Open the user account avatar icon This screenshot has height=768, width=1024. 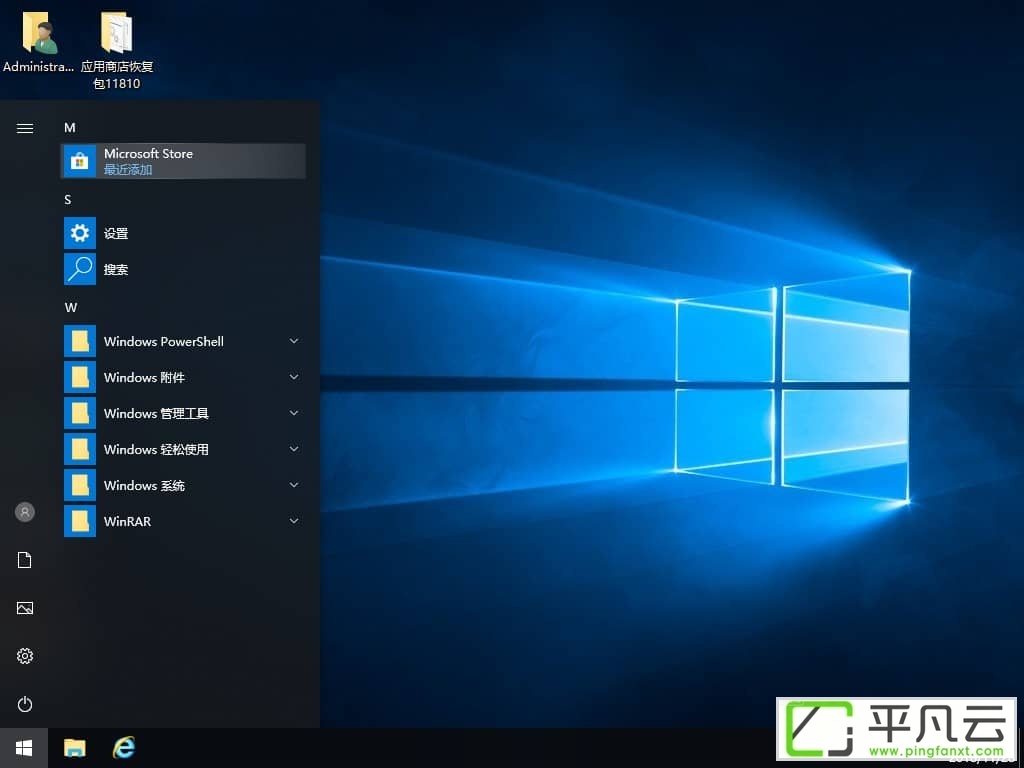coord(25,512)
